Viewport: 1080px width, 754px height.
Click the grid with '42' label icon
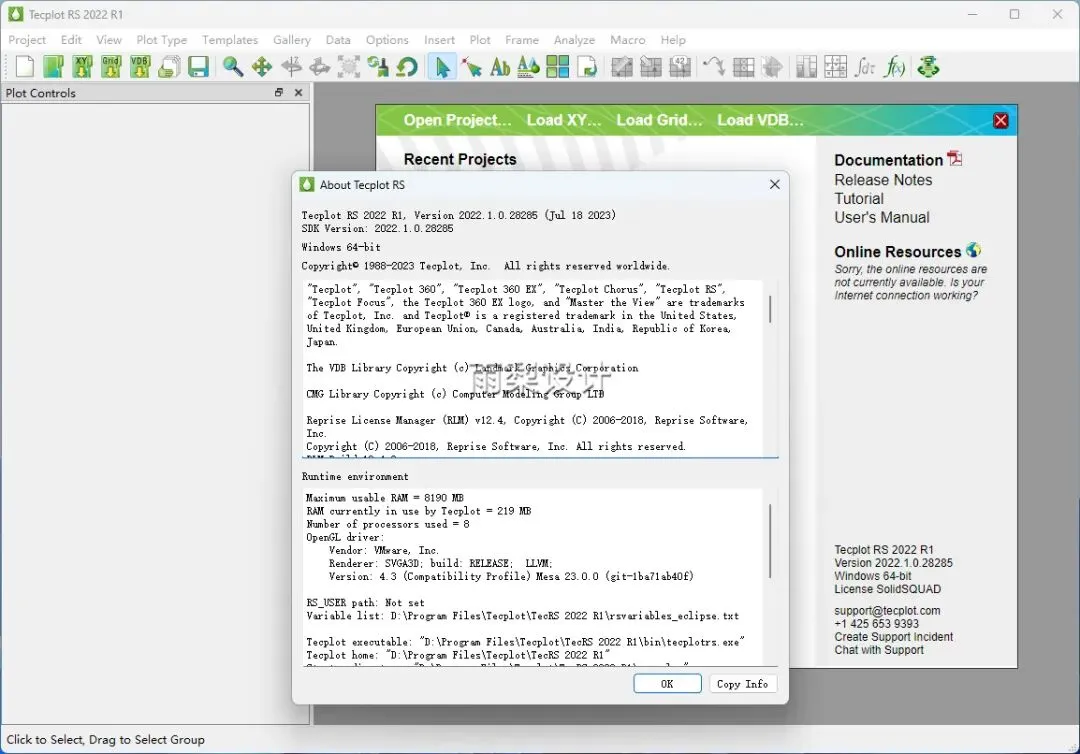(x=680, y=67)
